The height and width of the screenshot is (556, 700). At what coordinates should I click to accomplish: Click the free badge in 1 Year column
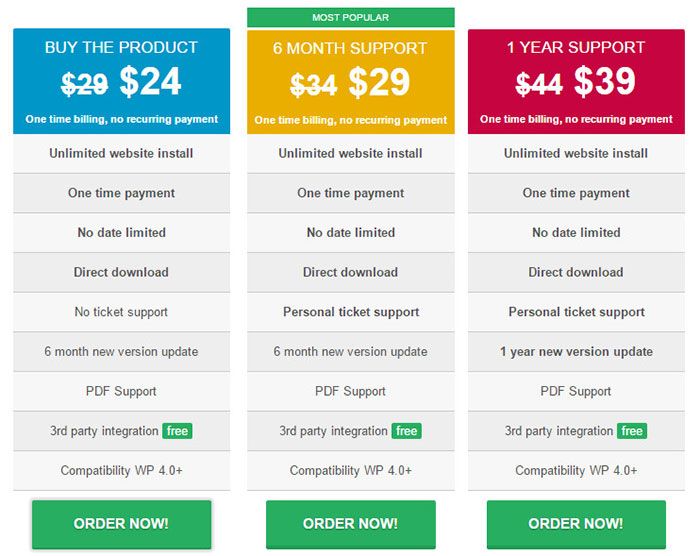[x=632, y=431]
